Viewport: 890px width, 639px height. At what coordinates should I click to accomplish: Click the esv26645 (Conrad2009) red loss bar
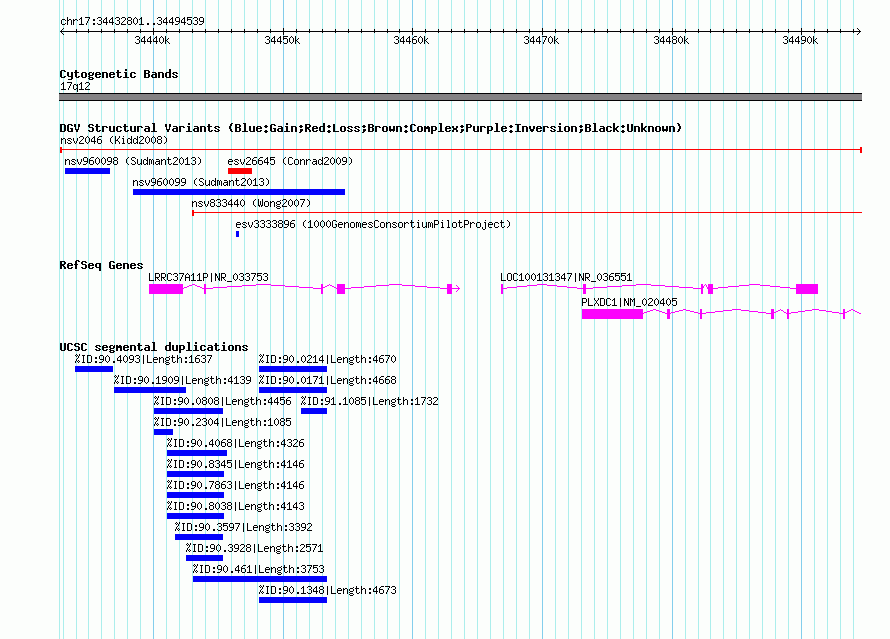coord(240,171)
